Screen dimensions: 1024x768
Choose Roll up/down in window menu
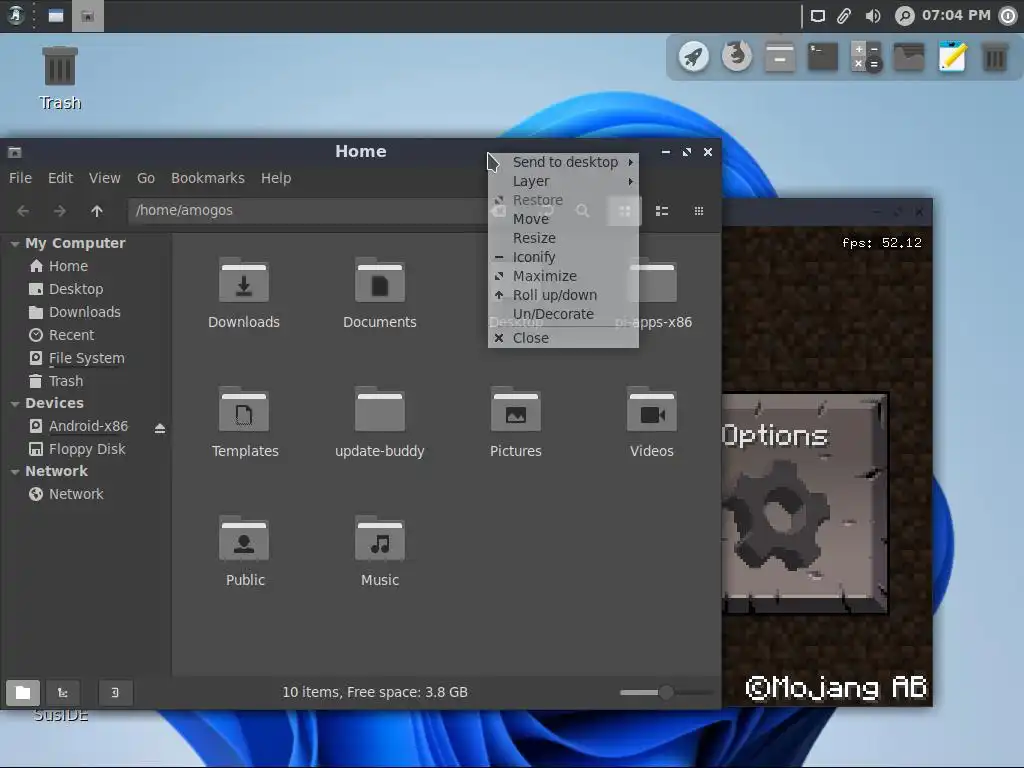coord(563,295)
